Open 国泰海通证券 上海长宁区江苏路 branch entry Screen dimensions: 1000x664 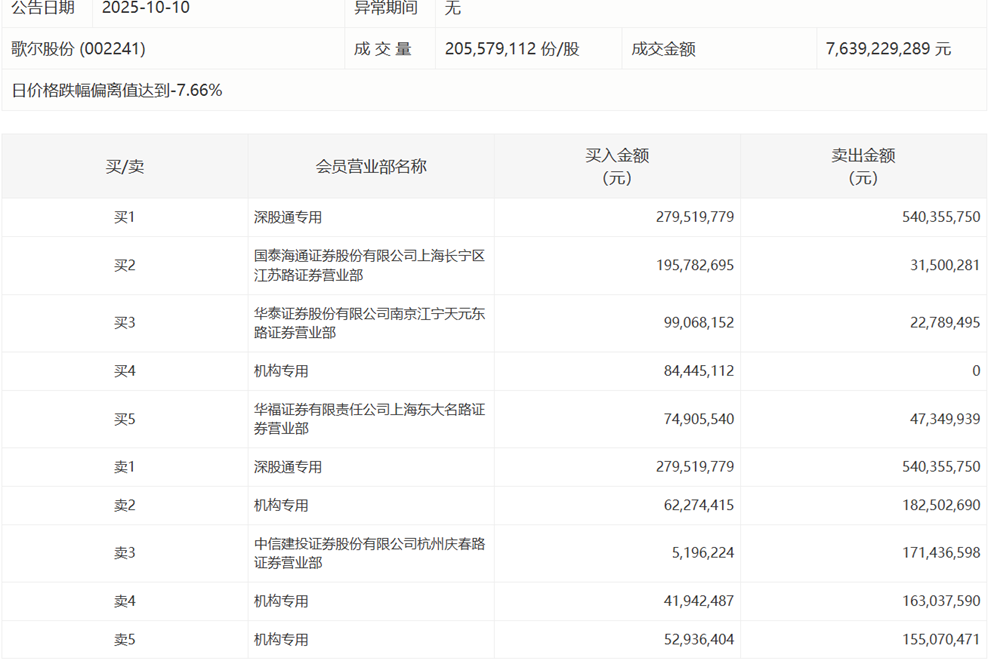click(369, 266)
